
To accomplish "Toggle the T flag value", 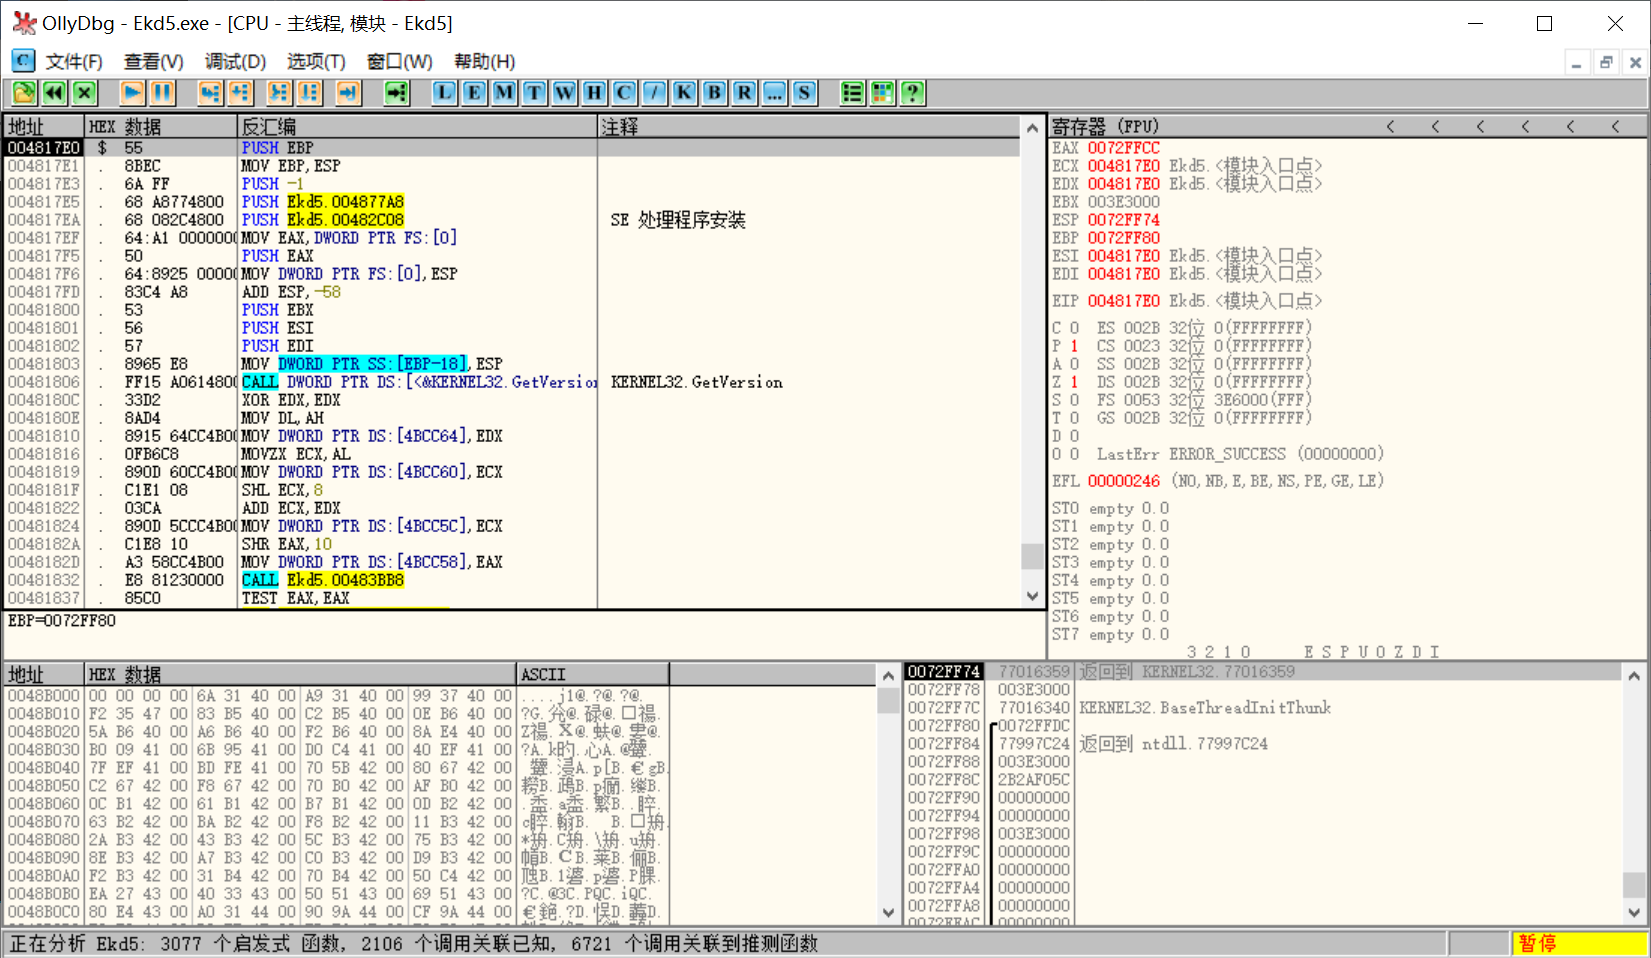I will pyautogui.click(x=1074, y=418).
